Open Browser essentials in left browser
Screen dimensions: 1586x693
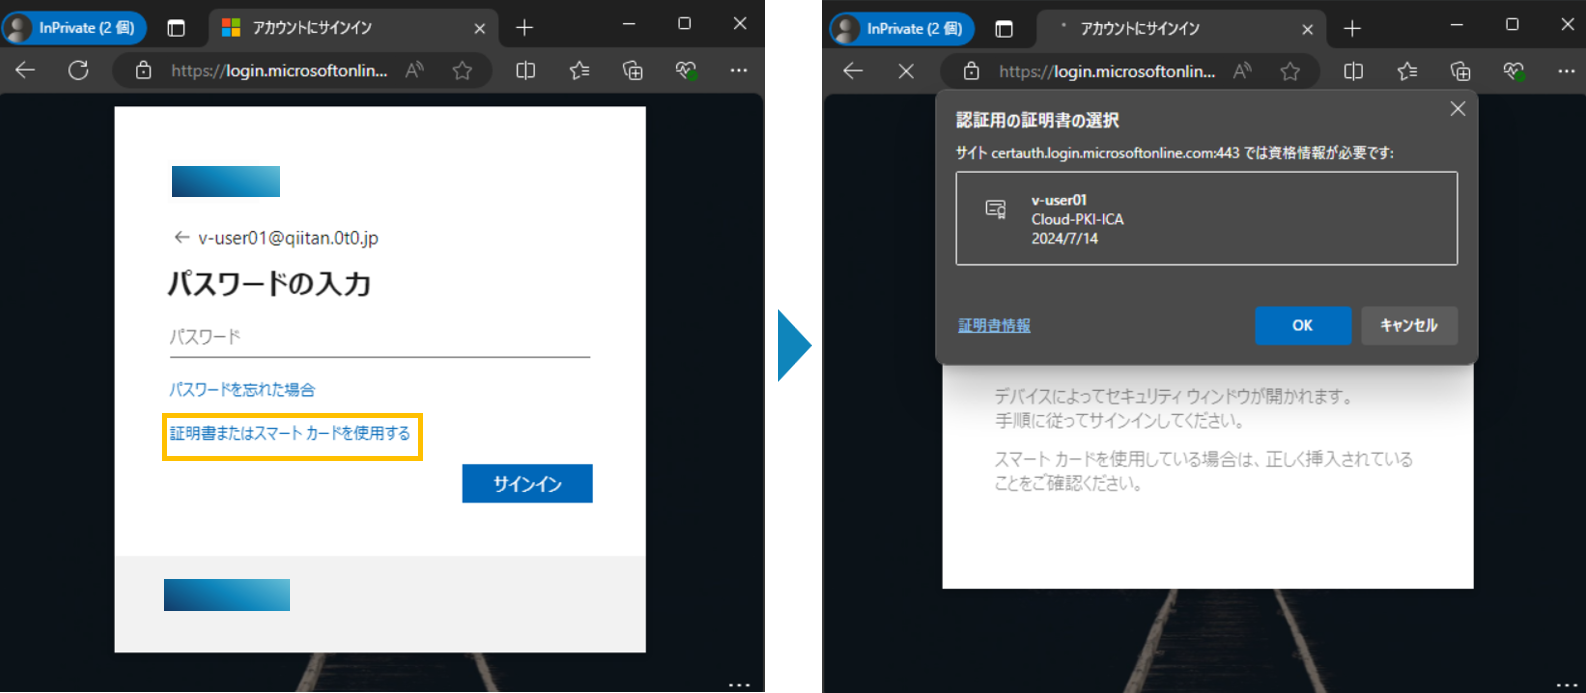(x=686, y=70)
